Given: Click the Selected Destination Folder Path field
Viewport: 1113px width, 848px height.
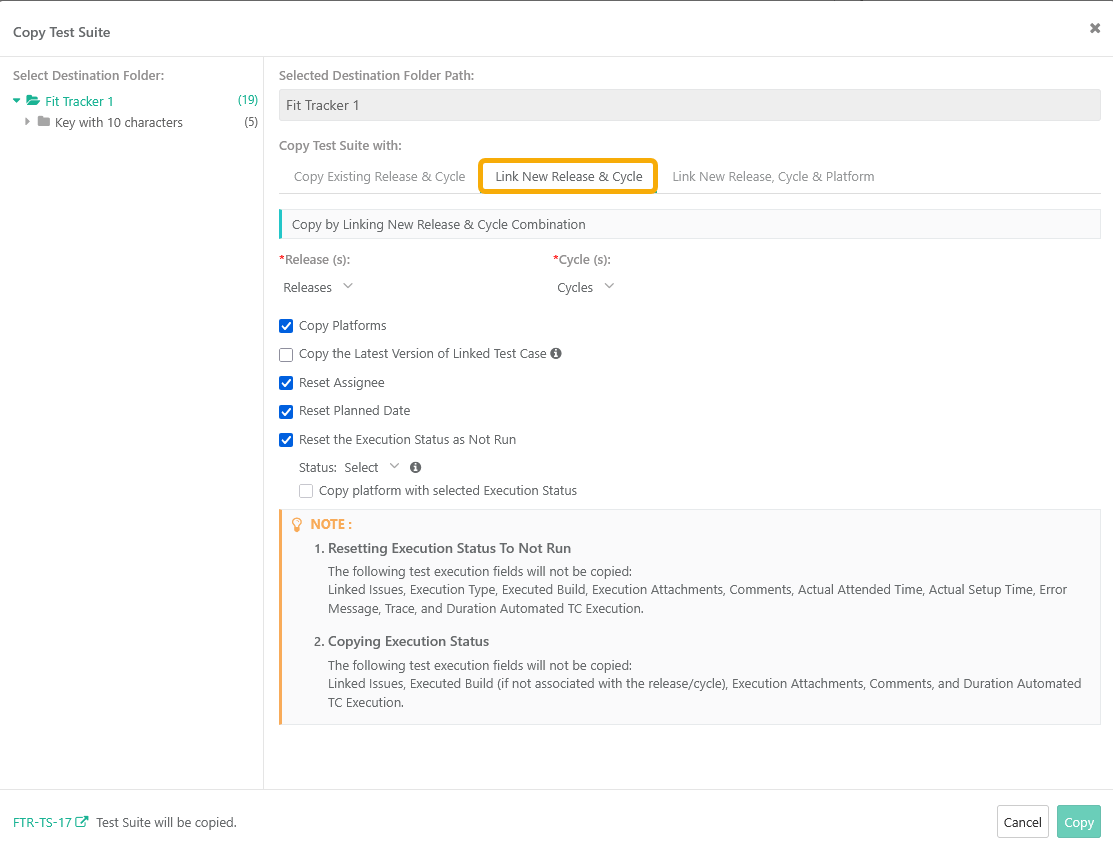Looking at the screenshot, I should point(689,105).
